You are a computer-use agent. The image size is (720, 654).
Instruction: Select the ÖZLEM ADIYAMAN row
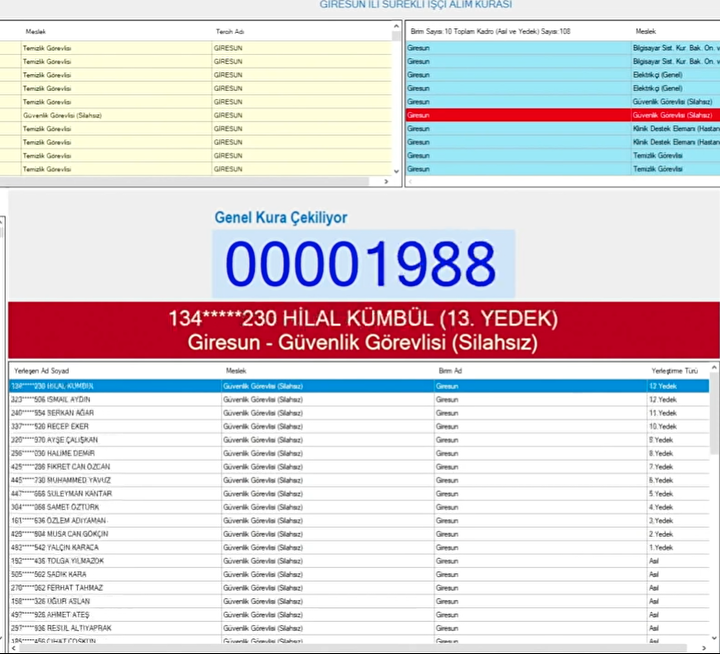[359, 520]
